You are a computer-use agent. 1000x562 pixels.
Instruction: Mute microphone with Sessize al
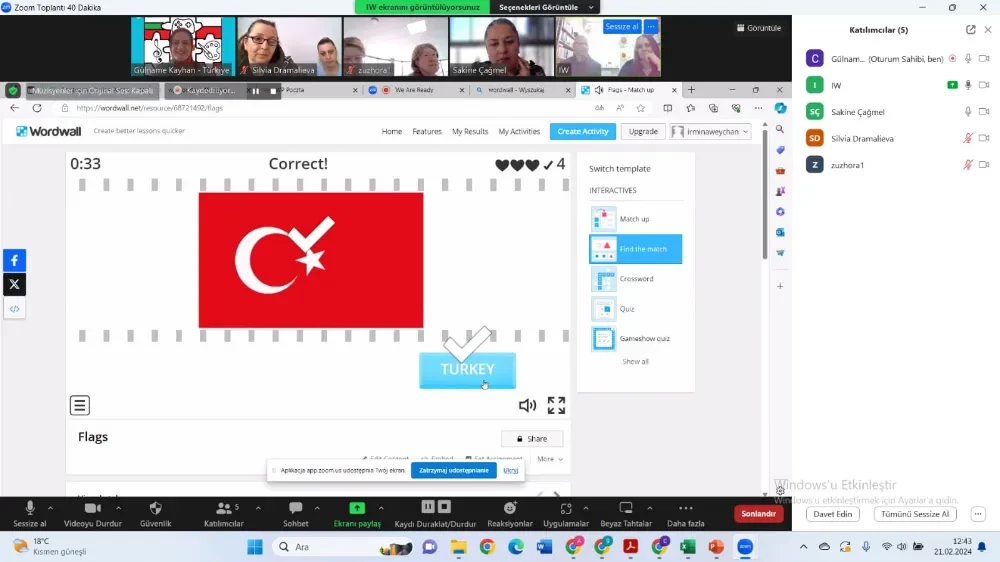[x=29, y=514]
